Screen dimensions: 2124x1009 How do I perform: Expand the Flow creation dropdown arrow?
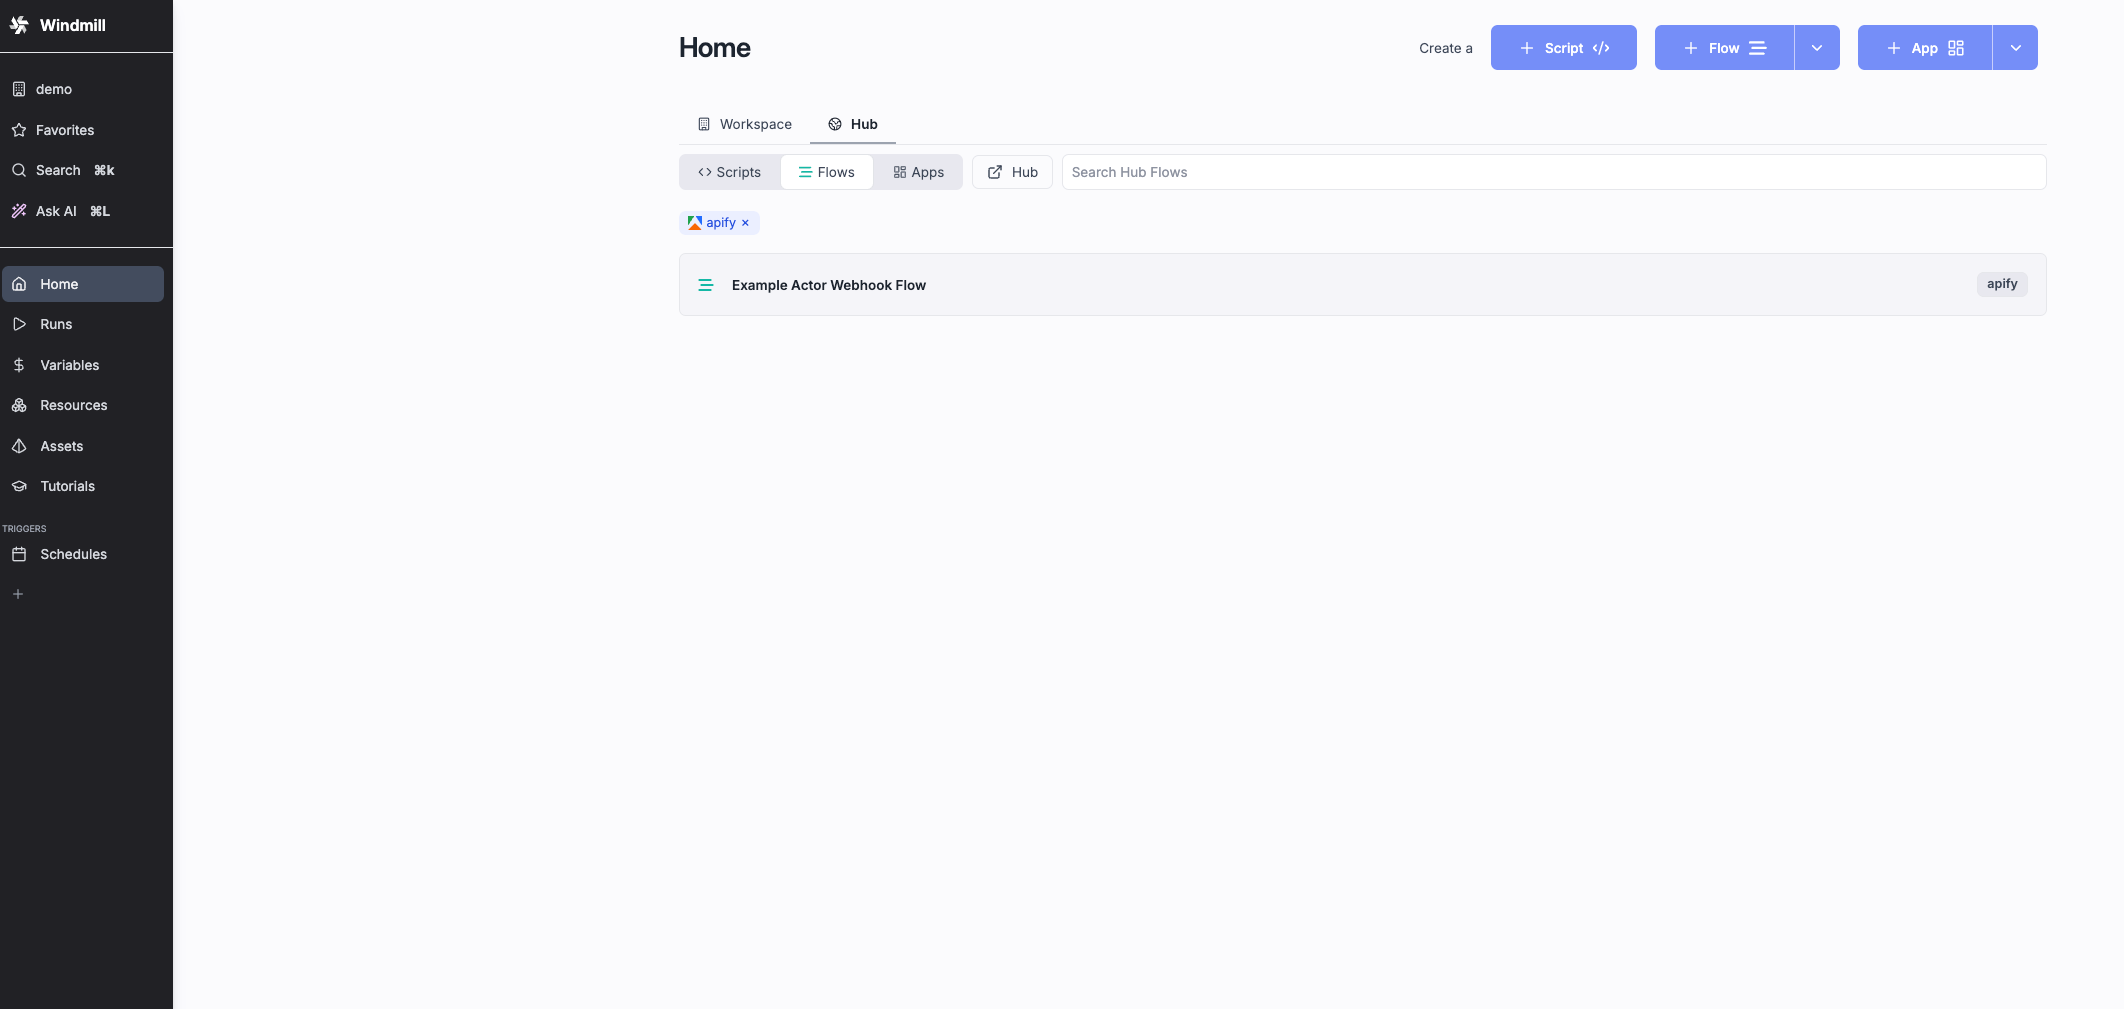coord(1818,47)
